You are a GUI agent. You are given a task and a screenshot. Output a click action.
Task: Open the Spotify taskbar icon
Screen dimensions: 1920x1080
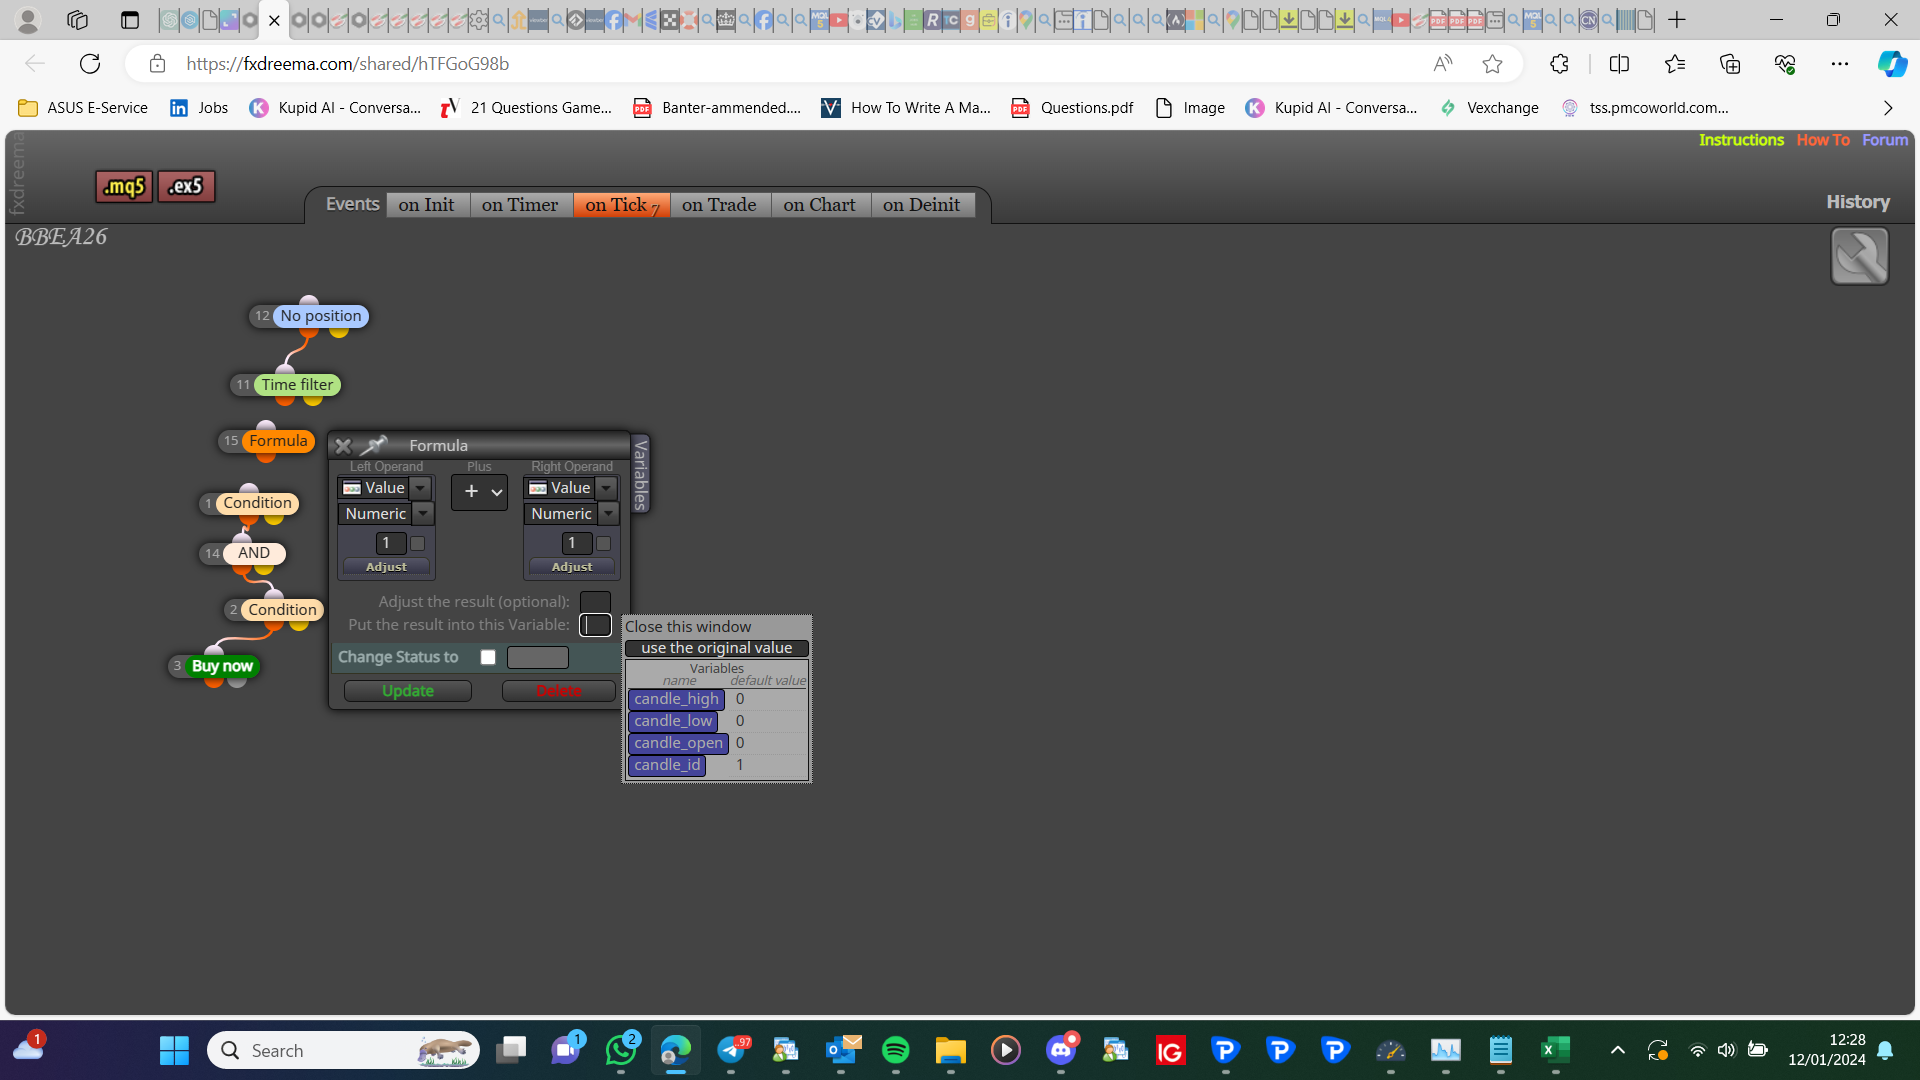[895, 1050]
